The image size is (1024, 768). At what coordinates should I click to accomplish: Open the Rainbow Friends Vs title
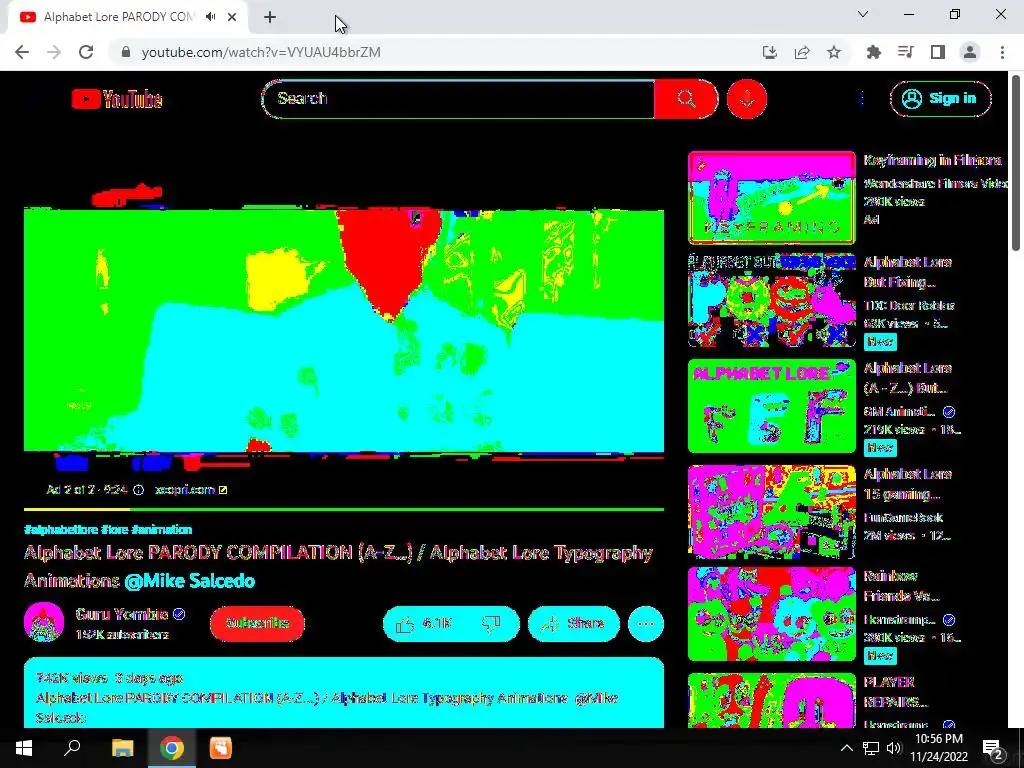(x=901, y=586)
